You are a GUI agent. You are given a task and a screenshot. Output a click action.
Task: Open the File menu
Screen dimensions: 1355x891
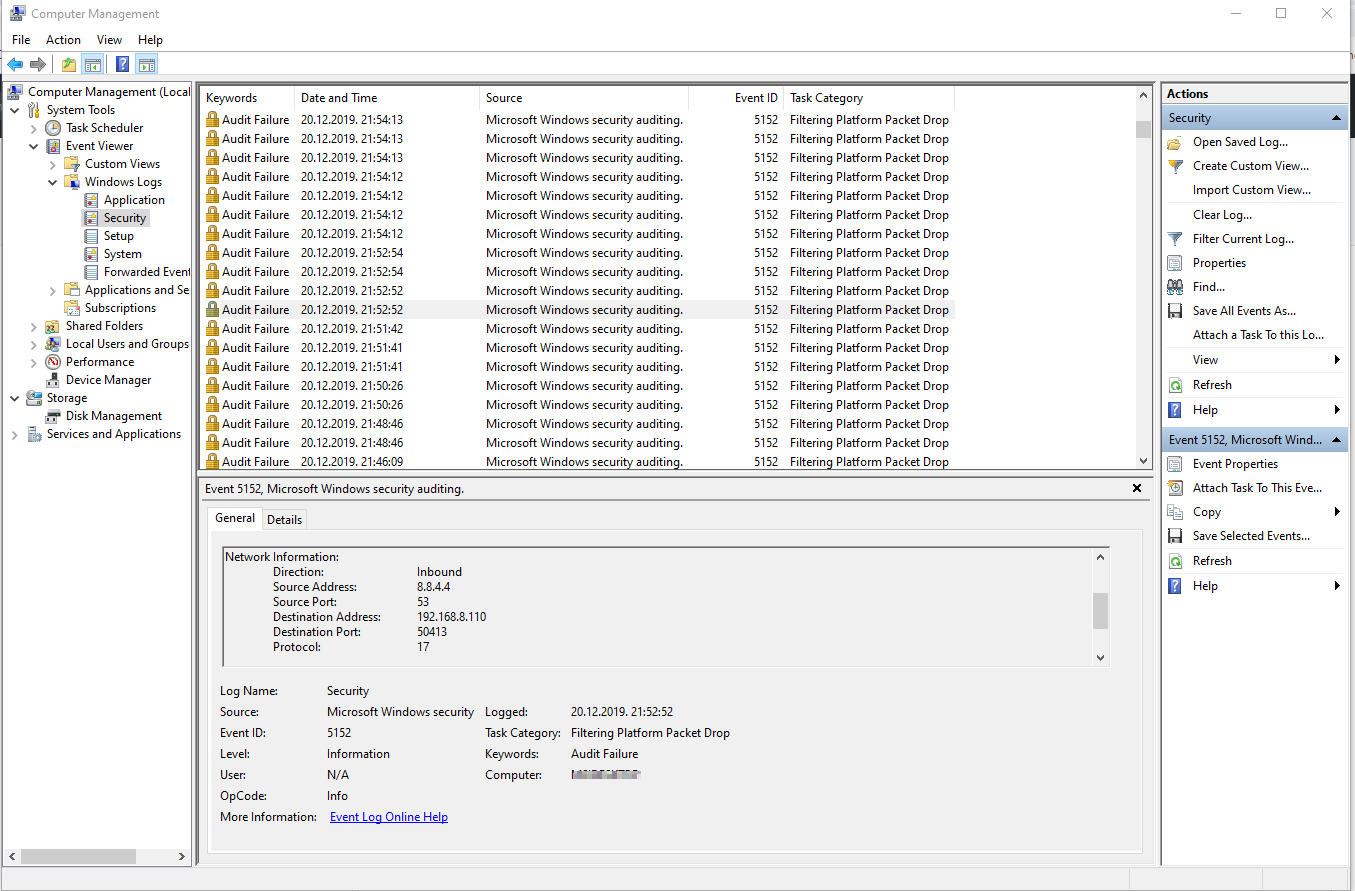click(x=21, y=40)
